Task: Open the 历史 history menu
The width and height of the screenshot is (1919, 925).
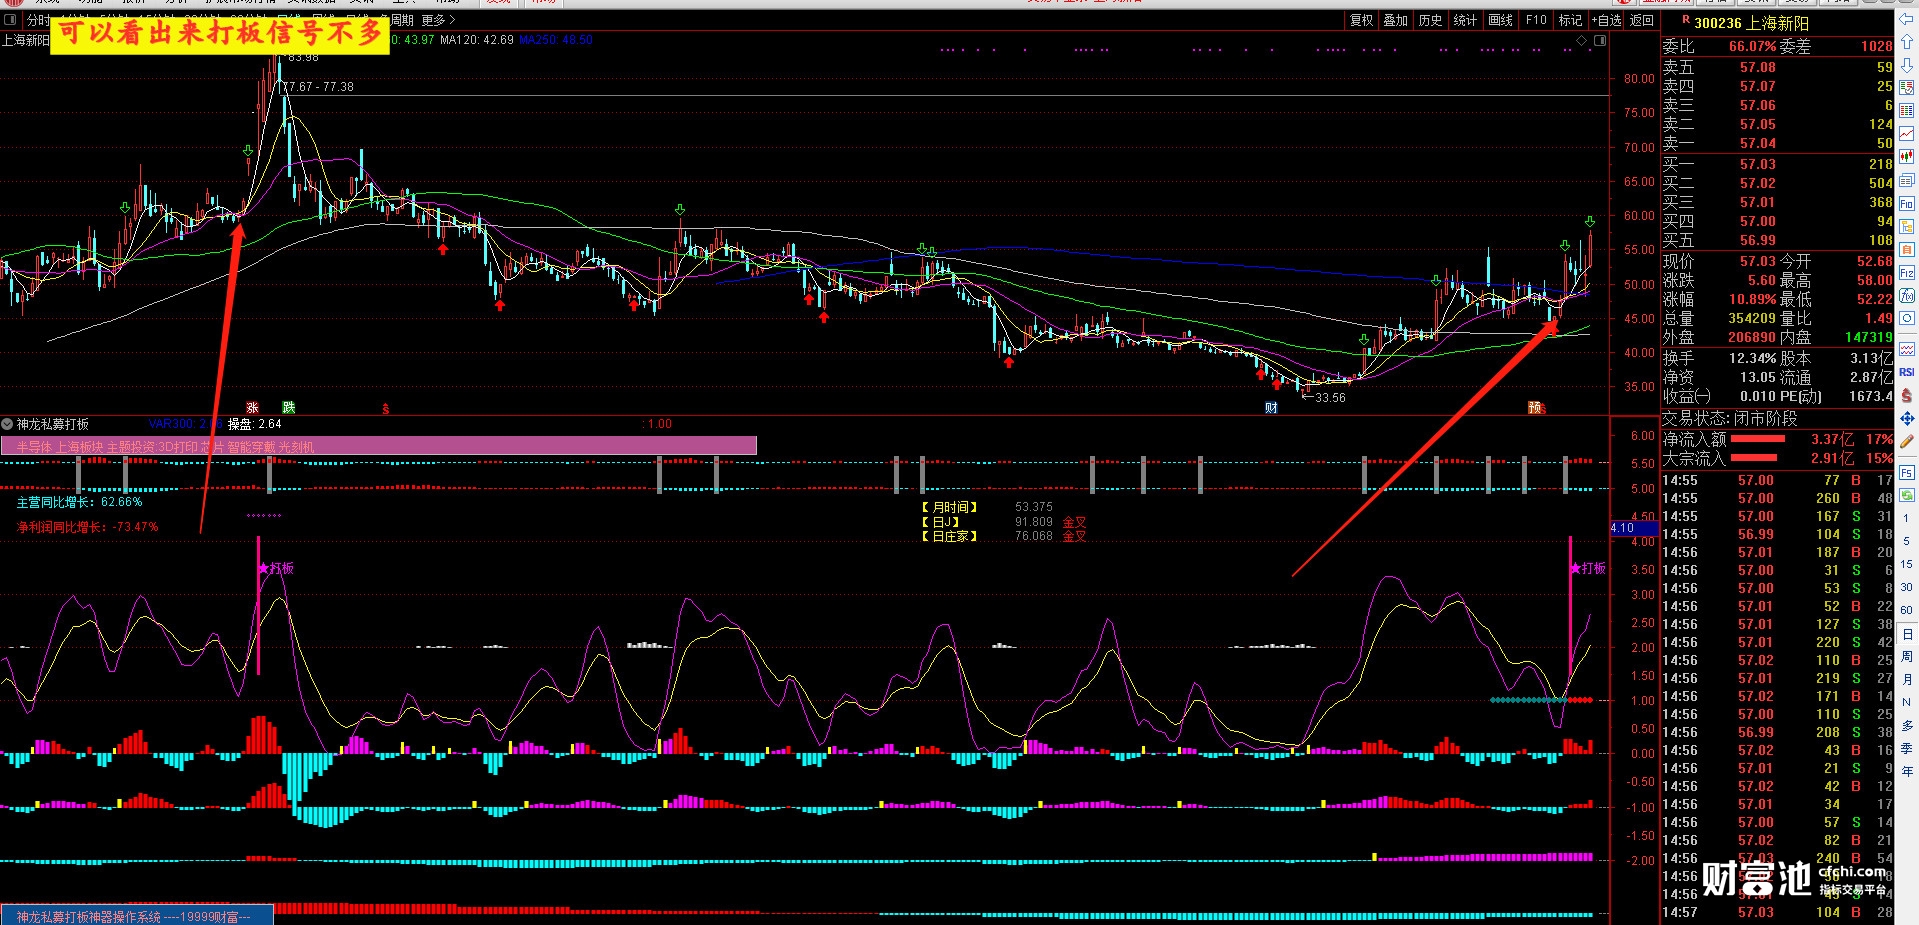Action: (x=1431, y=20)
